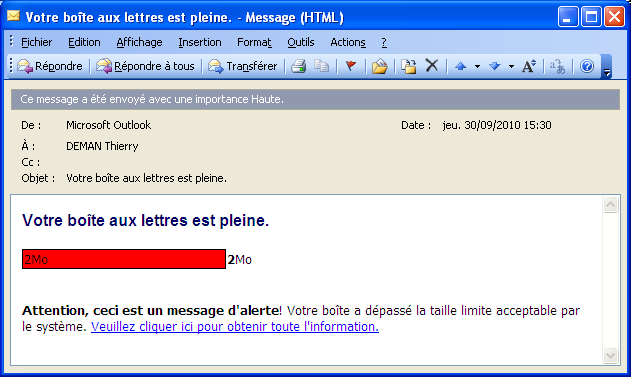The height and width of the screenshot is (377, 631).
Task: Click the font size A icon
Action: click(x=529, y=66)
